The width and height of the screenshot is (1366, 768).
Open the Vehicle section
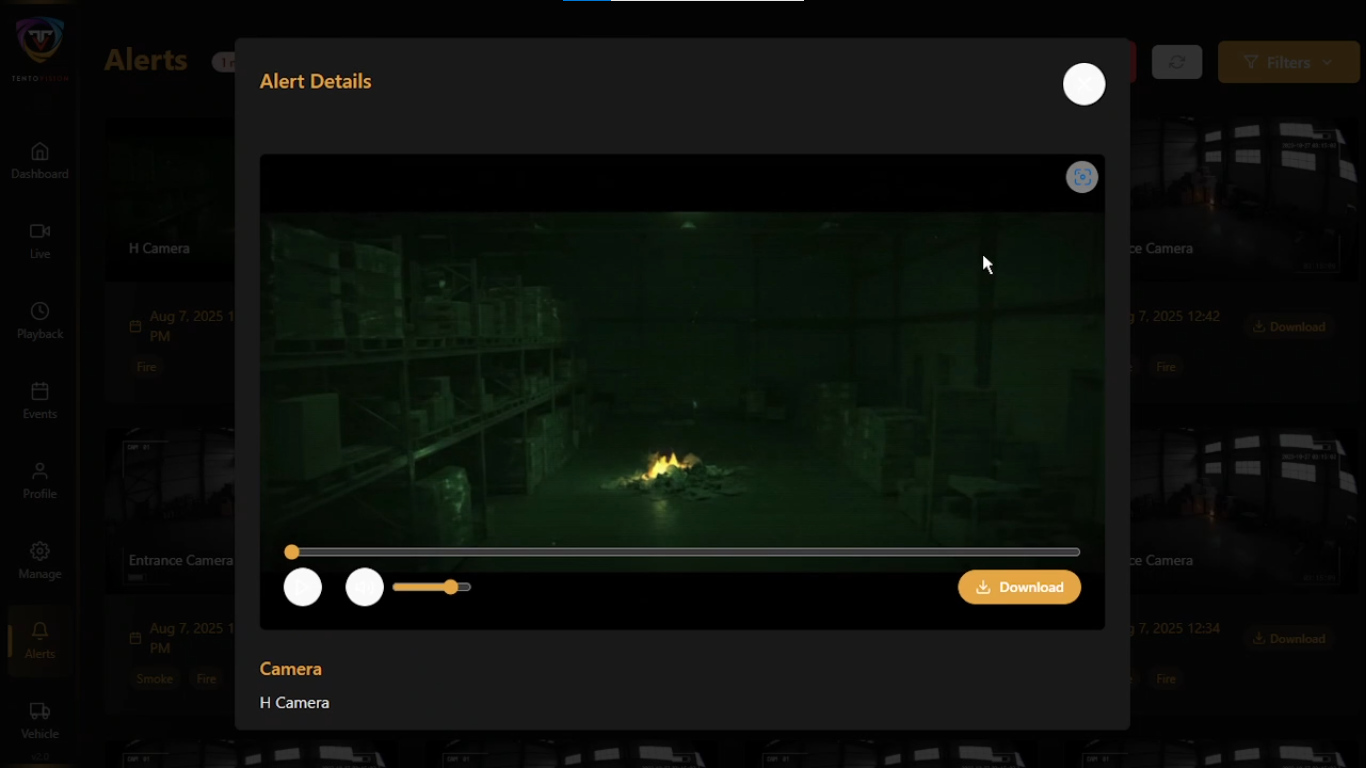40,720
